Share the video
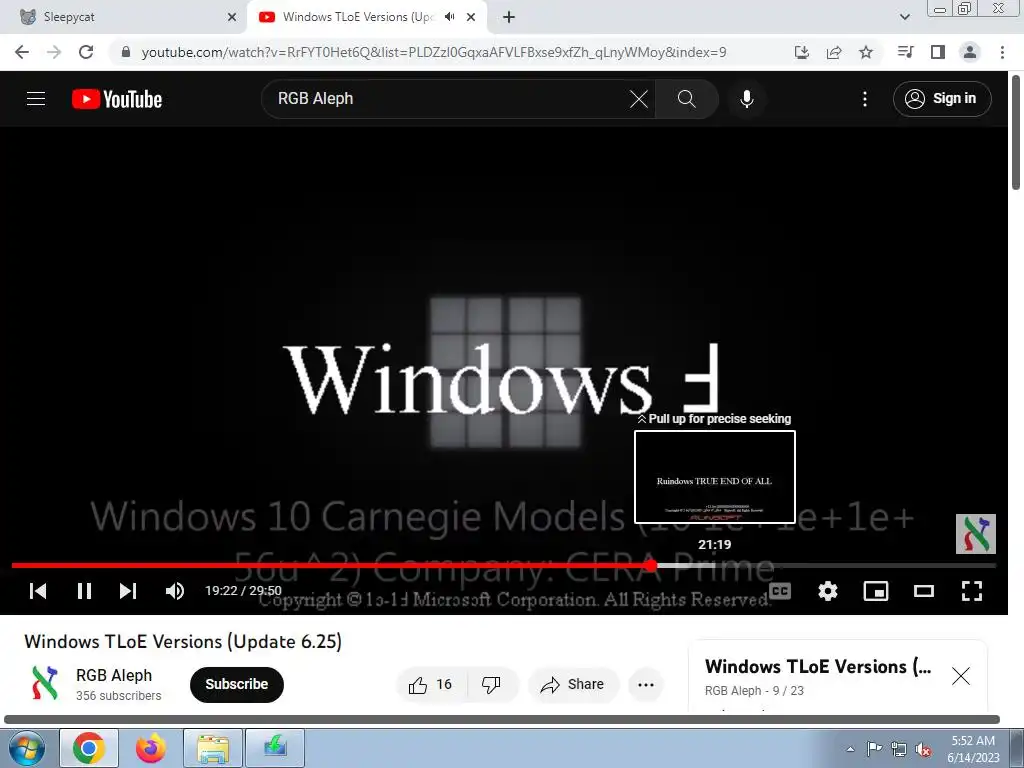This screenshot has height=768, width=1024. (572, 684)
